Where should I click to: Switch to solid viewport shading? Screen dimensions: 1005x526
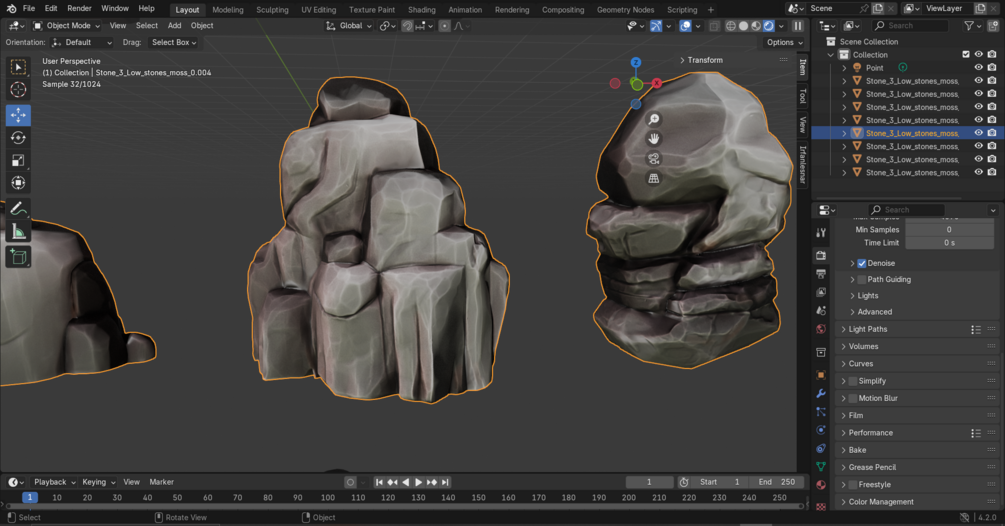coord(743,26)
